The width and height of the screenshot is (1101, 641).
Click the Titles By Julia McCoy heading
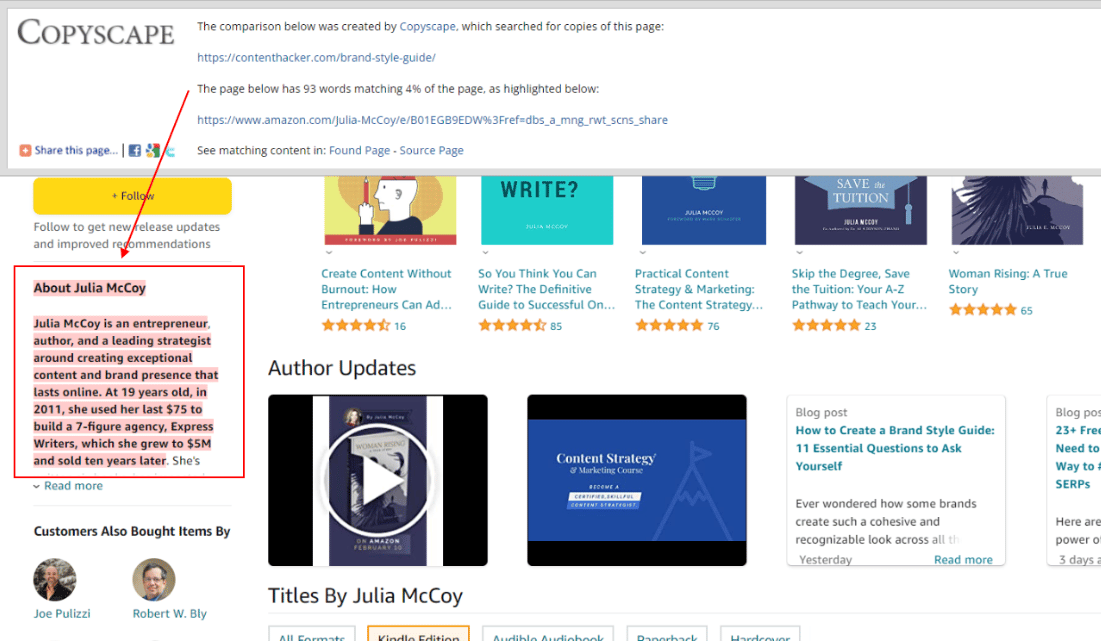365,596
